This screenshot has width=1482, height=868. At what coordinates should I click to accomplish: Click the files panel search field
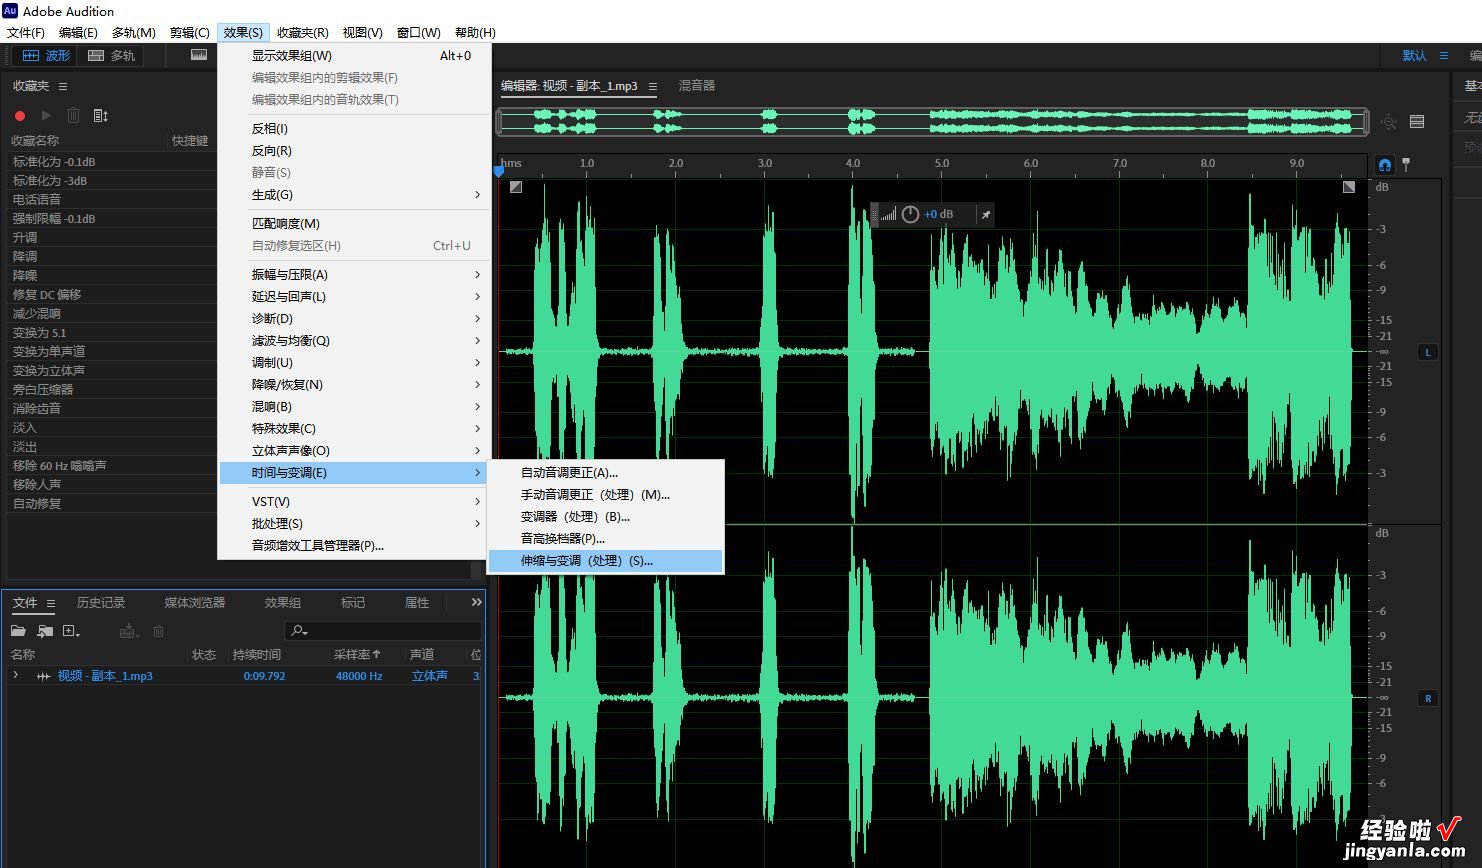[x=382, y=631]
